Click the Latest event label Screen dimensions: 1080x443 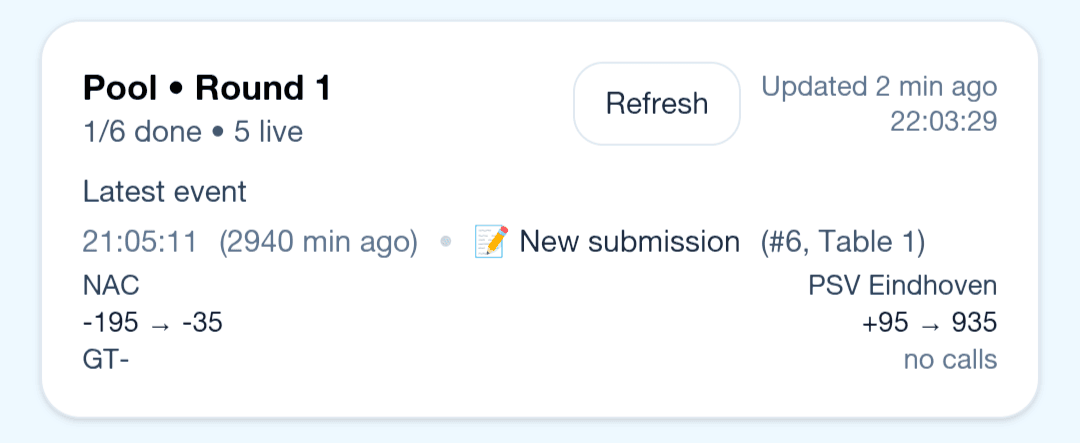(165, 191)
